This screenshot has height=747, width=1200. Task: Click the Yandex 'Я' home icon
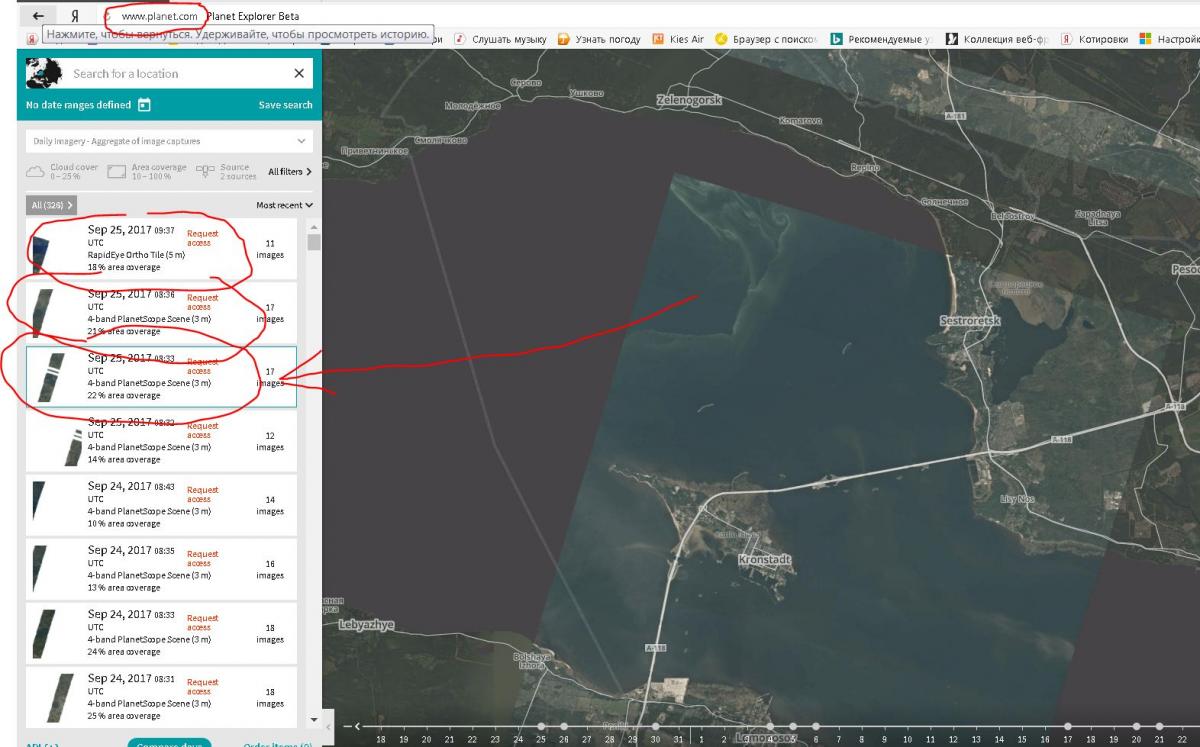(x=75, y=16)
